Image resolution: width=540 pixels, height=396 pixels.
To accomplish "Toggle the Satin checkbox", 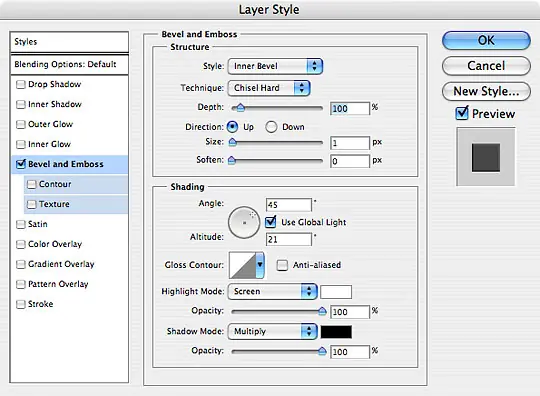I will click(21, 224).
